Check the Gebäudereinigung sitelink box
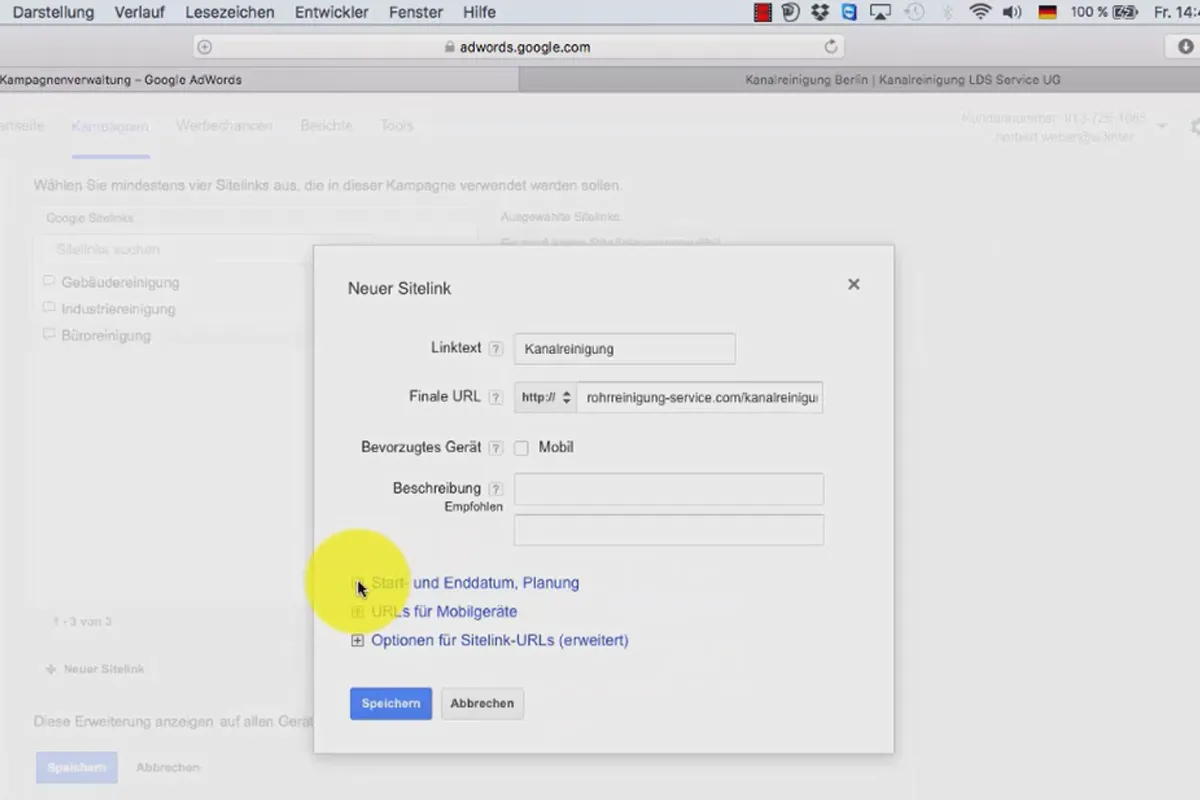Image resolution: width=1200 pixels, height=800 pixels. click(49, 282)
